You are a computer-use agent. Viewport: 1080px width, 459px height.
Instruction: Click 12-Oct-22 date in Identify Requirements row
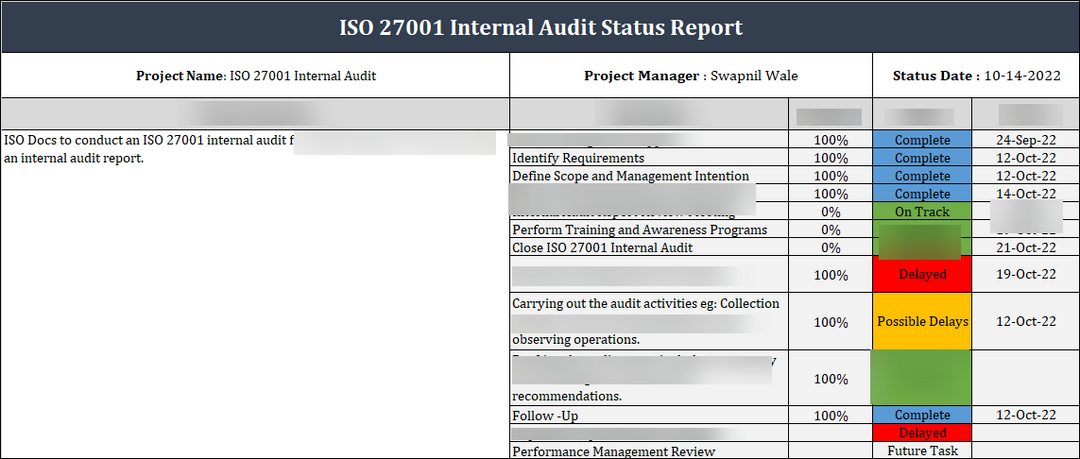(1026, 158)
